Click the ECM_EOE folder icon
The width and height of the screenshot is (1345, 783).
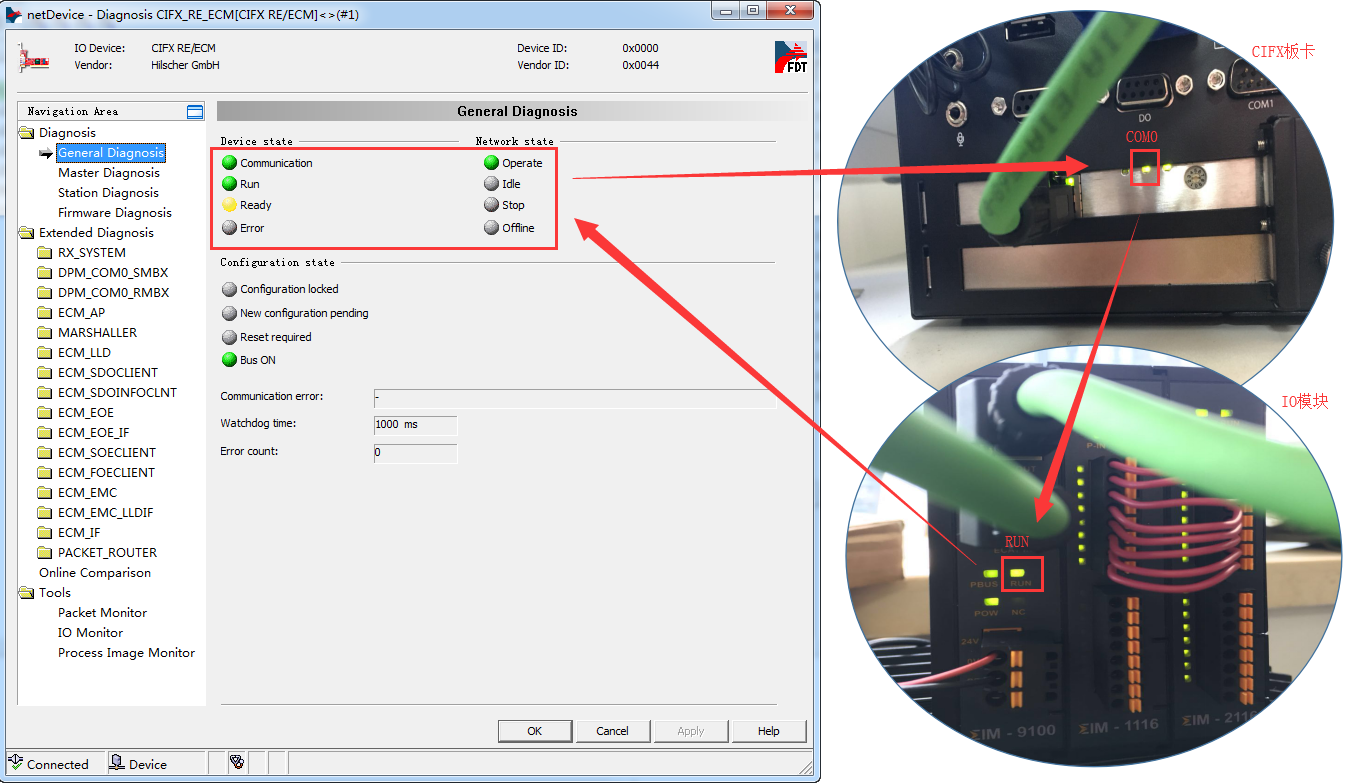coord(44,413)
